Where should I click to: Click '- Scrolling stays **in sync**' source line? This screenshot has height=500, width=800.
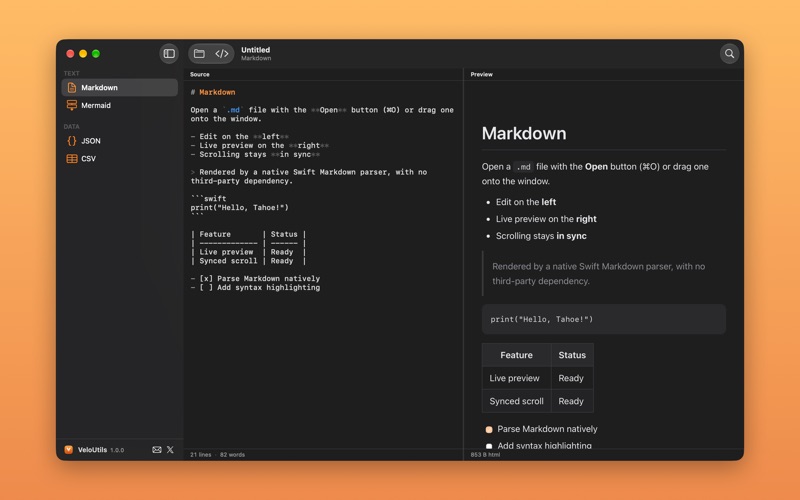(x=255, y=155)
